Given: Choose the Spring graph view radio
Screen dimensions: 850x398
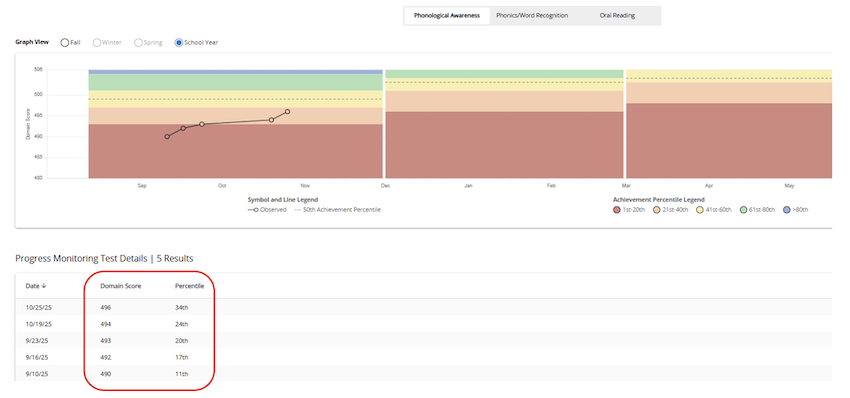Looking at the screenshot, I should (x=138, y=42).
